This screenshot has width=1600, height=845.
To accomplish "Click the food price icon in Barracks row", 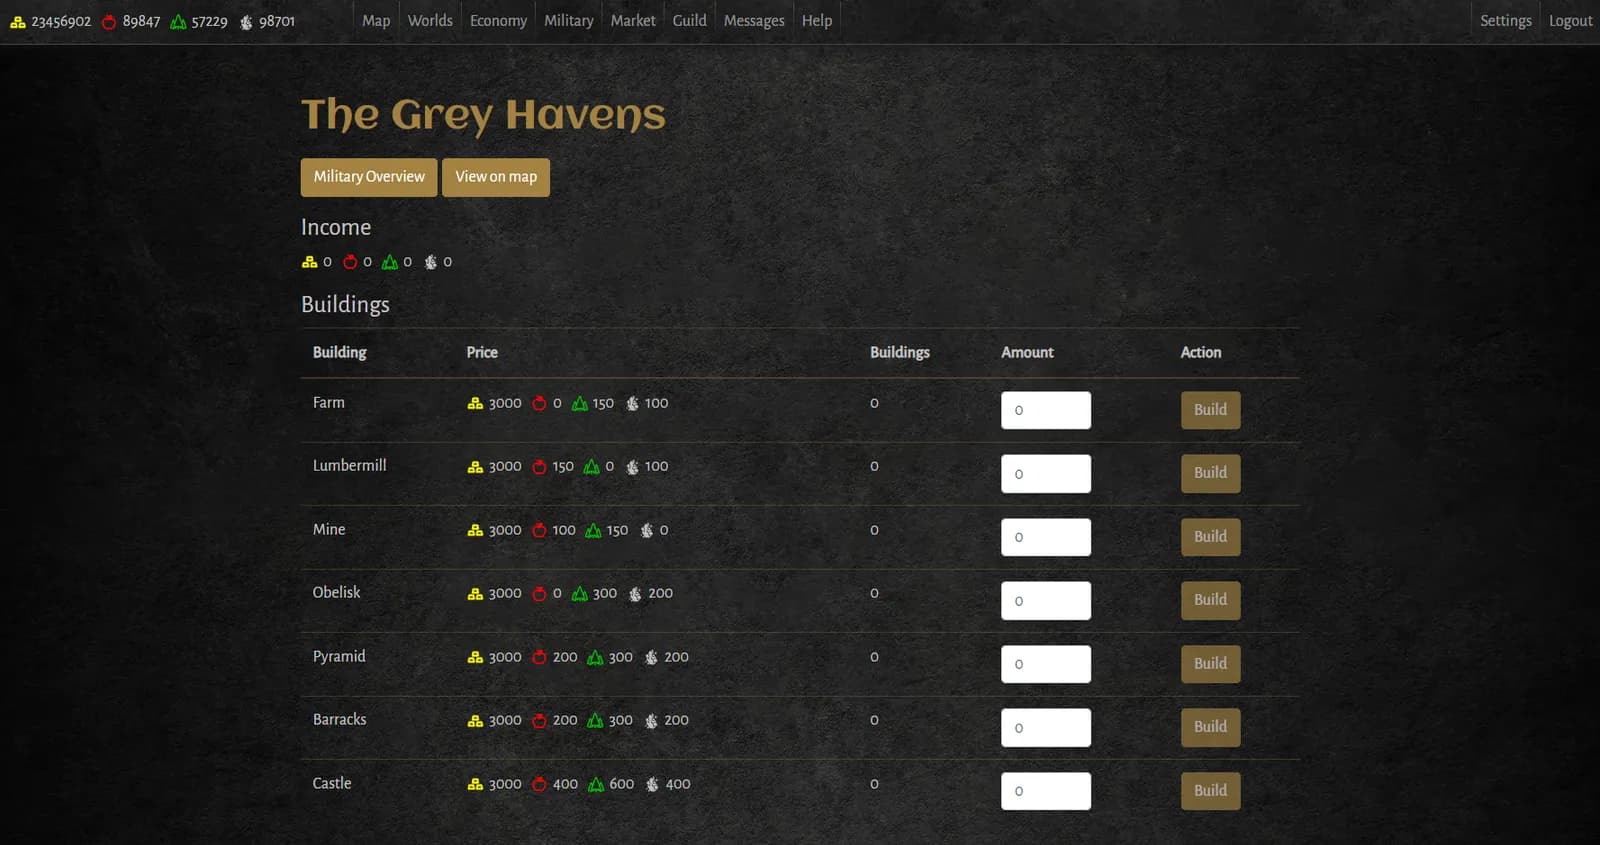I will [x=539, y=721].
